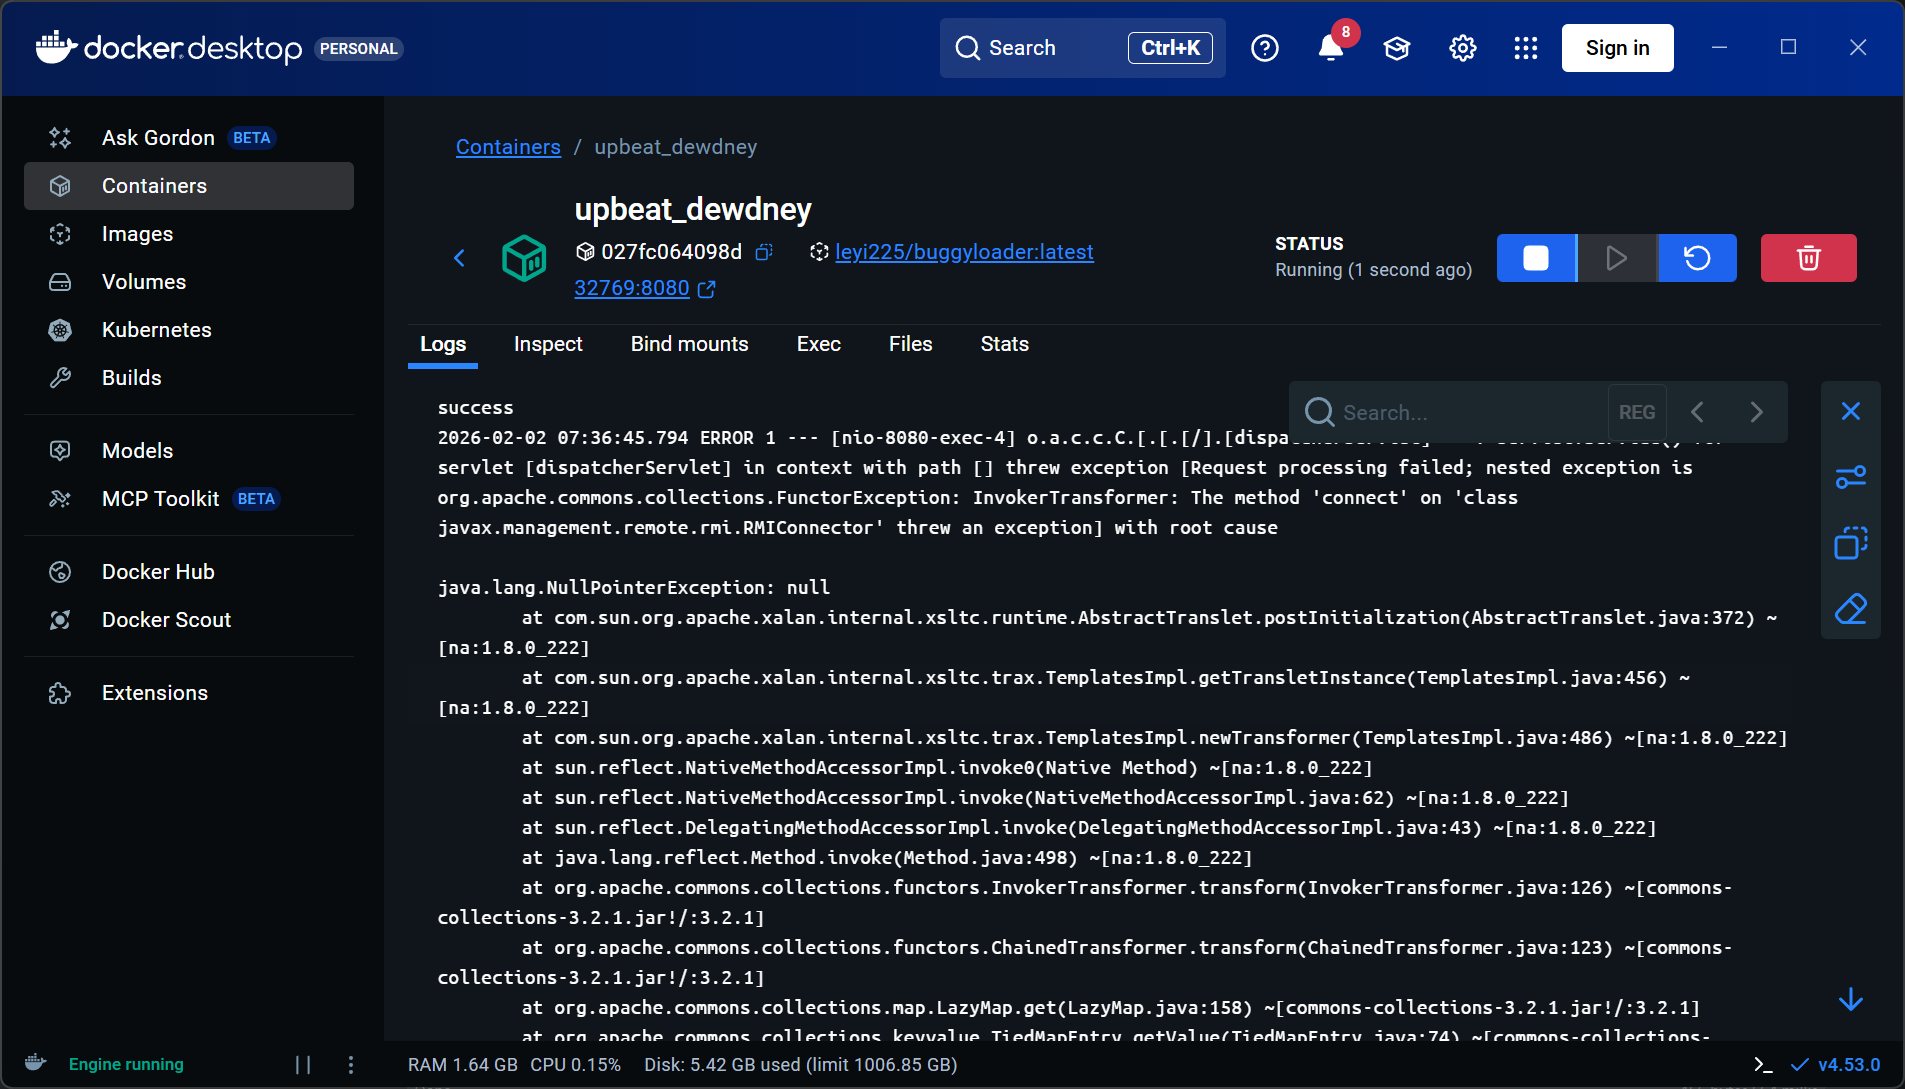Switch to the Exec tab
This screenshot has height=1089, width=1905.
(x=818, y=344)
